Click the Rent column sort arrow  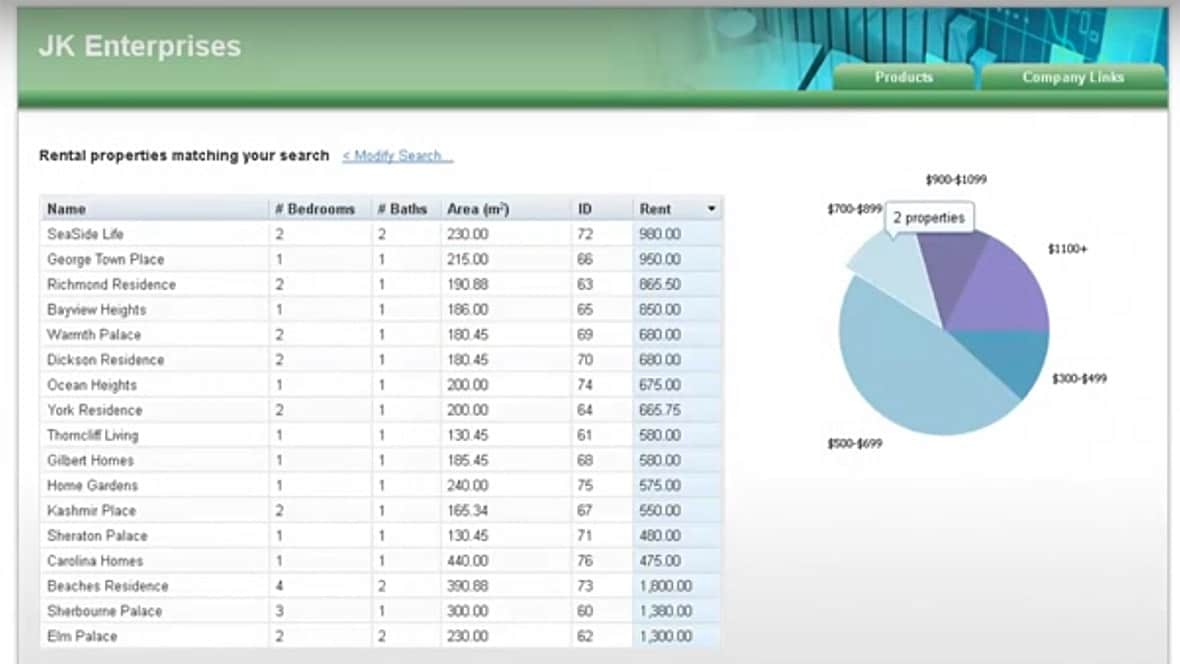click(711, 209)
